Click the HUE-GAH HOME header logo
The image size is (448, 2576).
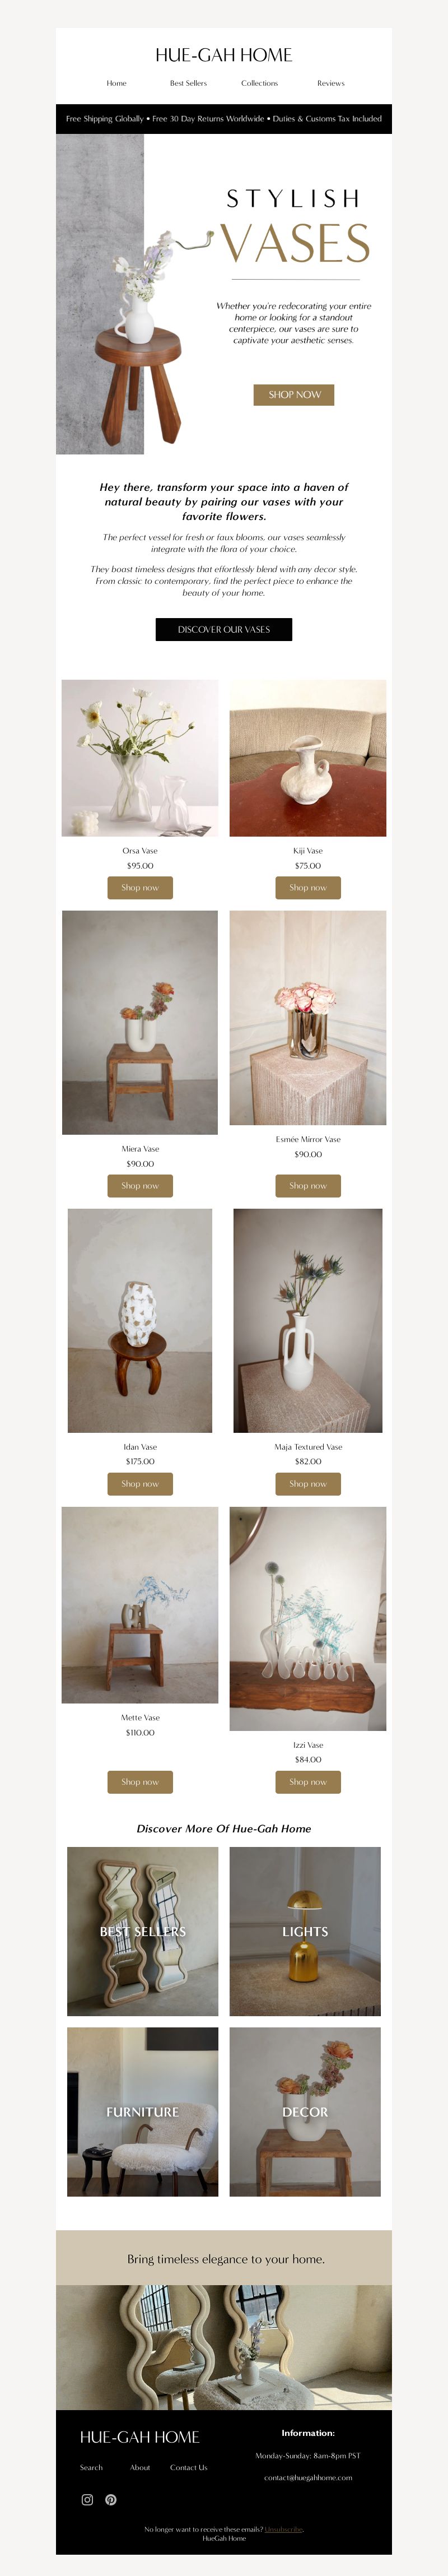click(224, 55)
